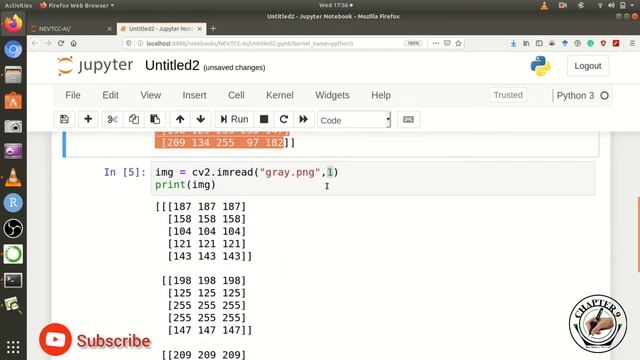
Task: Open the Firefox library icon
Action: coord(527,43)
